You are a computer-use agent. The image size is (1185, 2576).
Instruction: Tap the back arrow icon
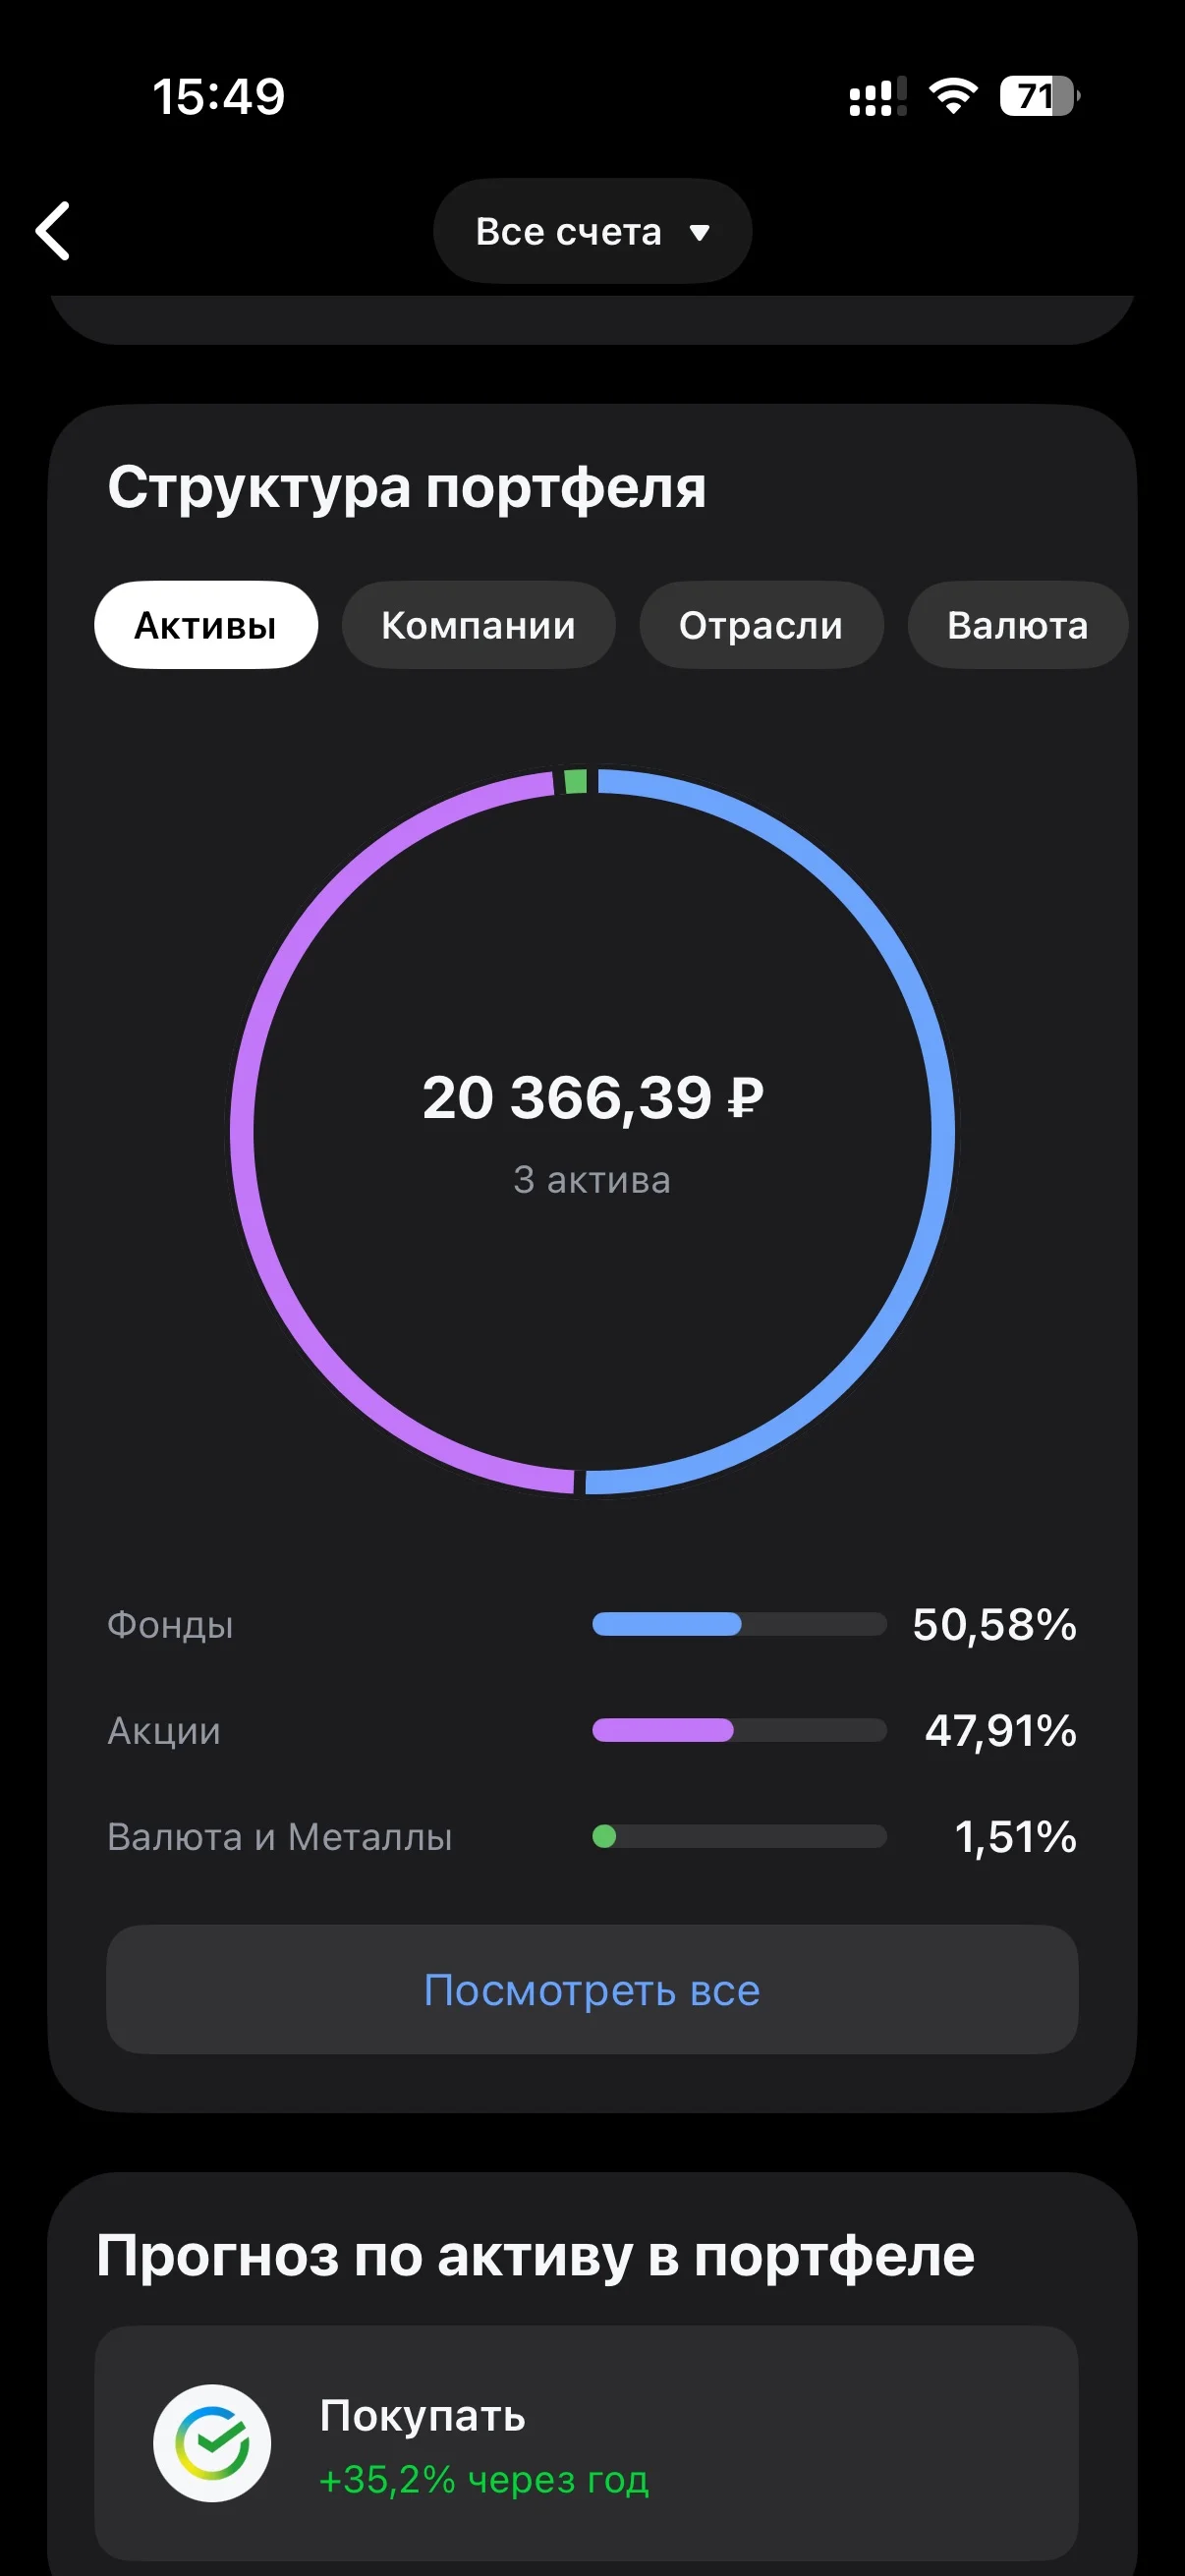click(53, 231)
